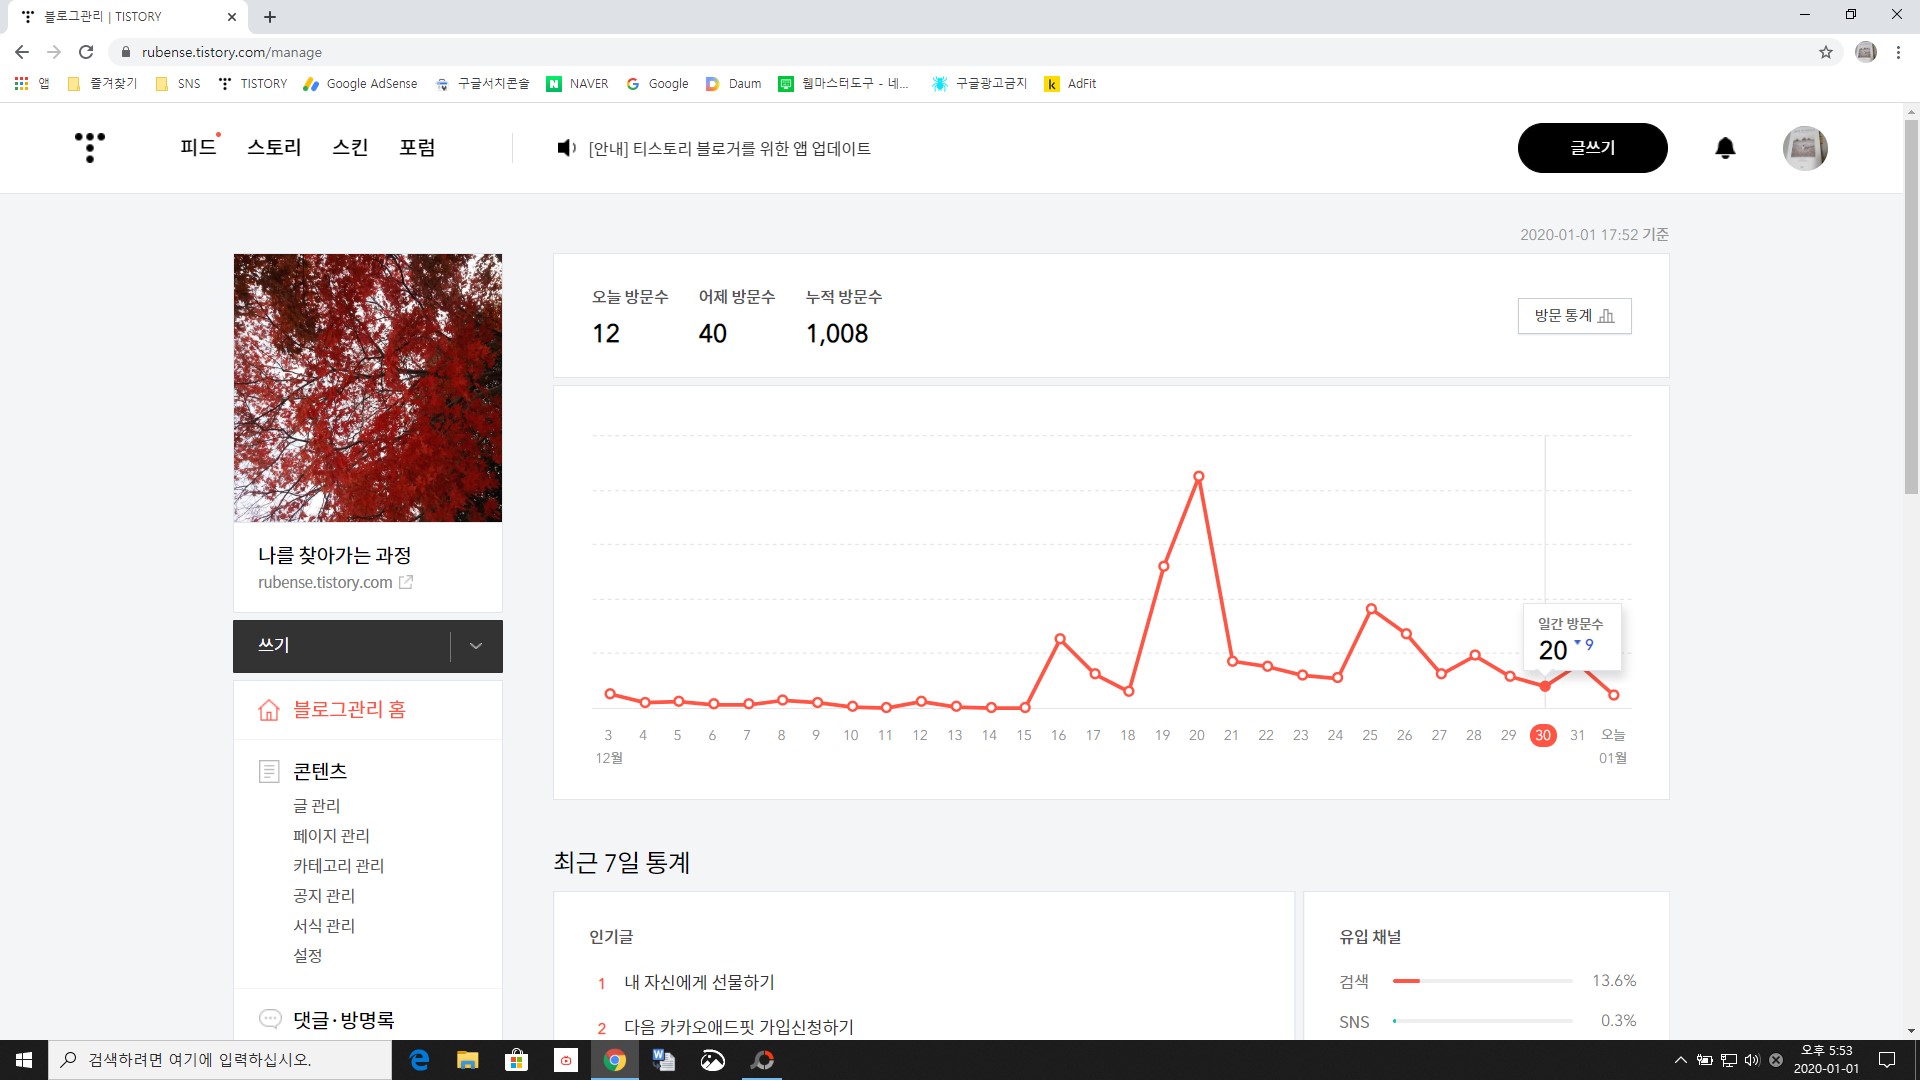
Task: Open Chrome's three-dot menu
Action: tap(1898, 52)
